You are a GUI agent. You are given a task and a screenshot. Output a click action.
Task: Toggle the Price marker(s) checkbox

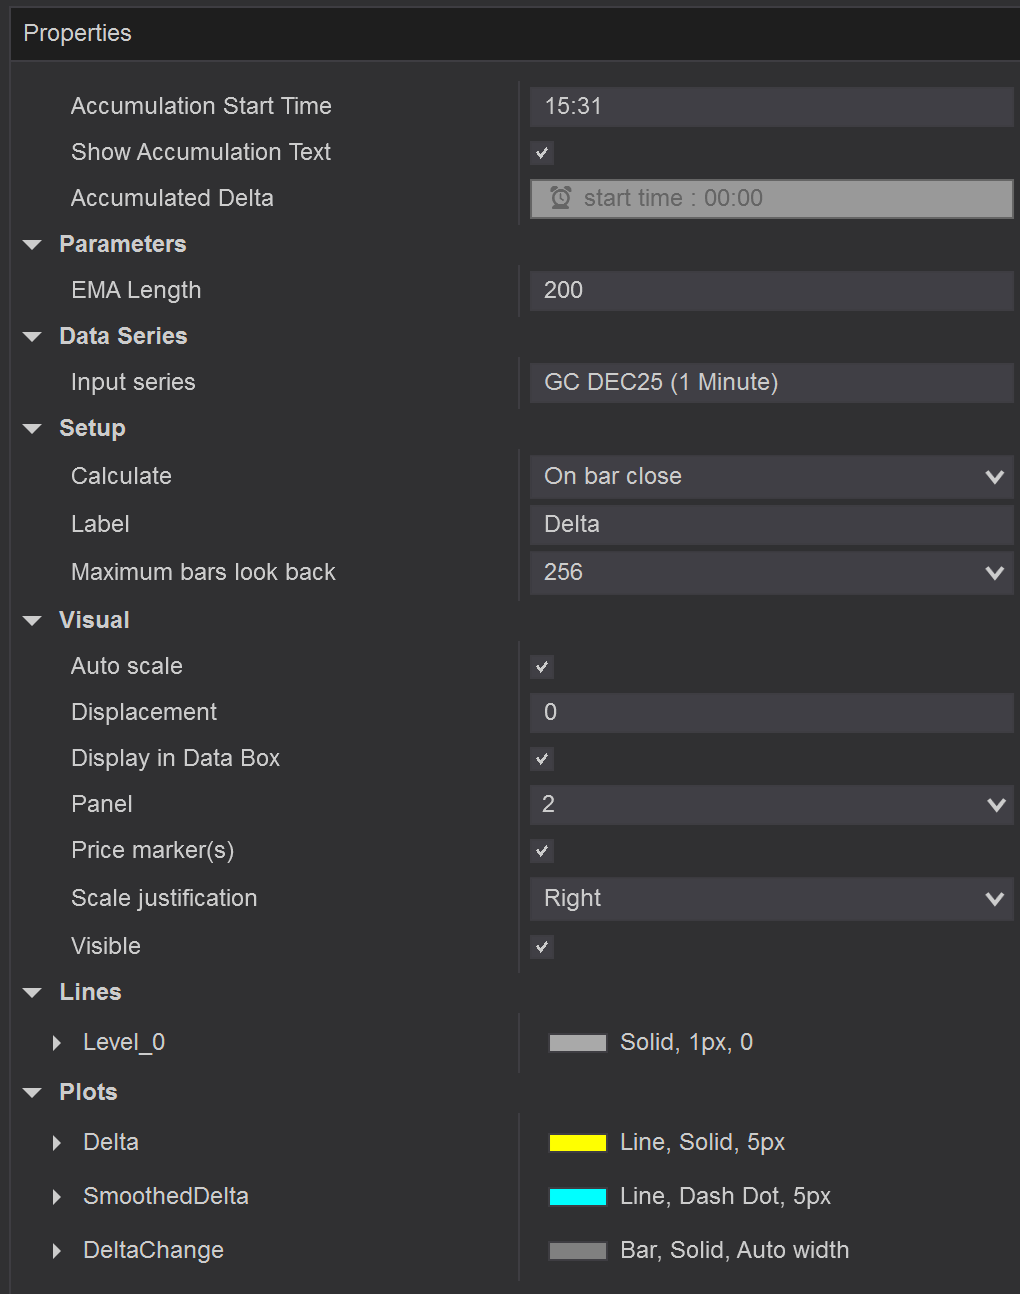click(542, 851)
